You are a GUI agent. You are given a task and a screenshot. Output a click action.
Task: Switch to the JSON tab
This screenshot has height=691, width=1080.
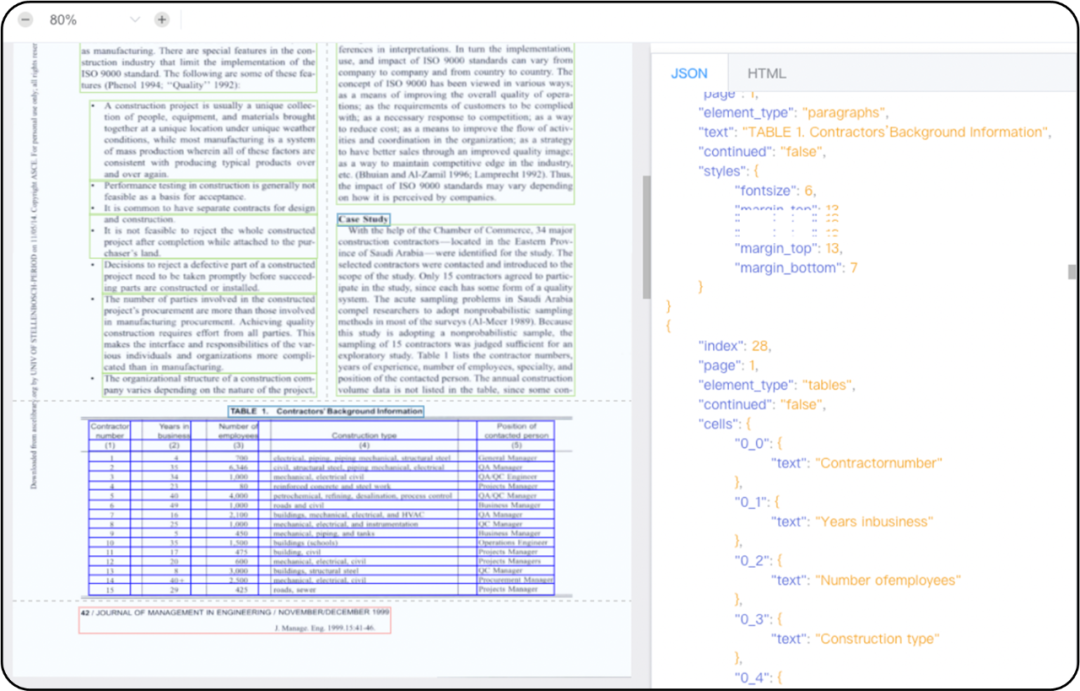[x=689, y=74]
